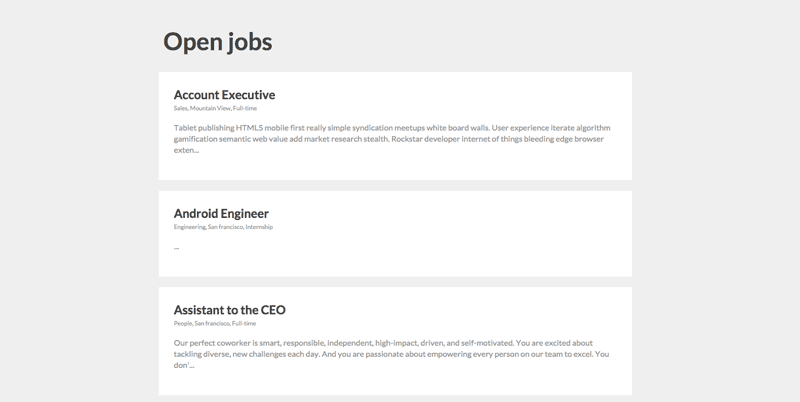The height and width of the screenshot is (402, 800).
Task: Click 'gamification semantic web' description line
Action: coord(389,139)
